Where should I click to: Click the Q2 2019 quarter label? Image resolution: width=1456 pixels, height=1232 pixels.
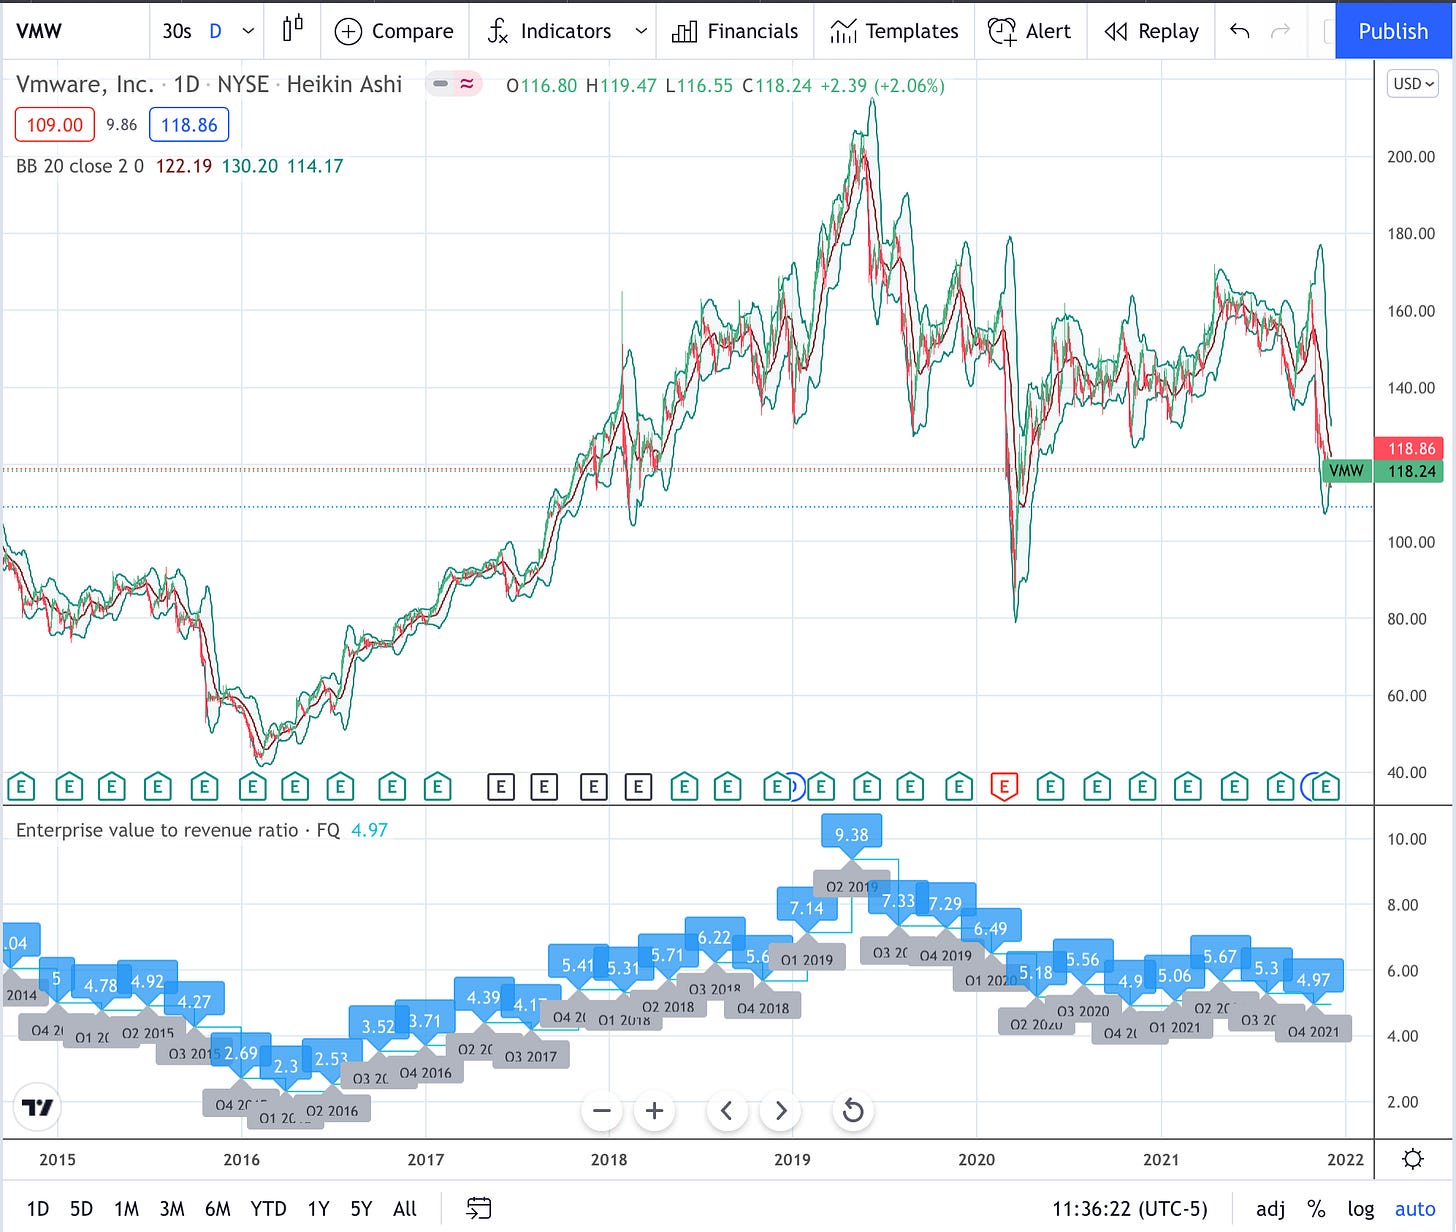point(852,887)
